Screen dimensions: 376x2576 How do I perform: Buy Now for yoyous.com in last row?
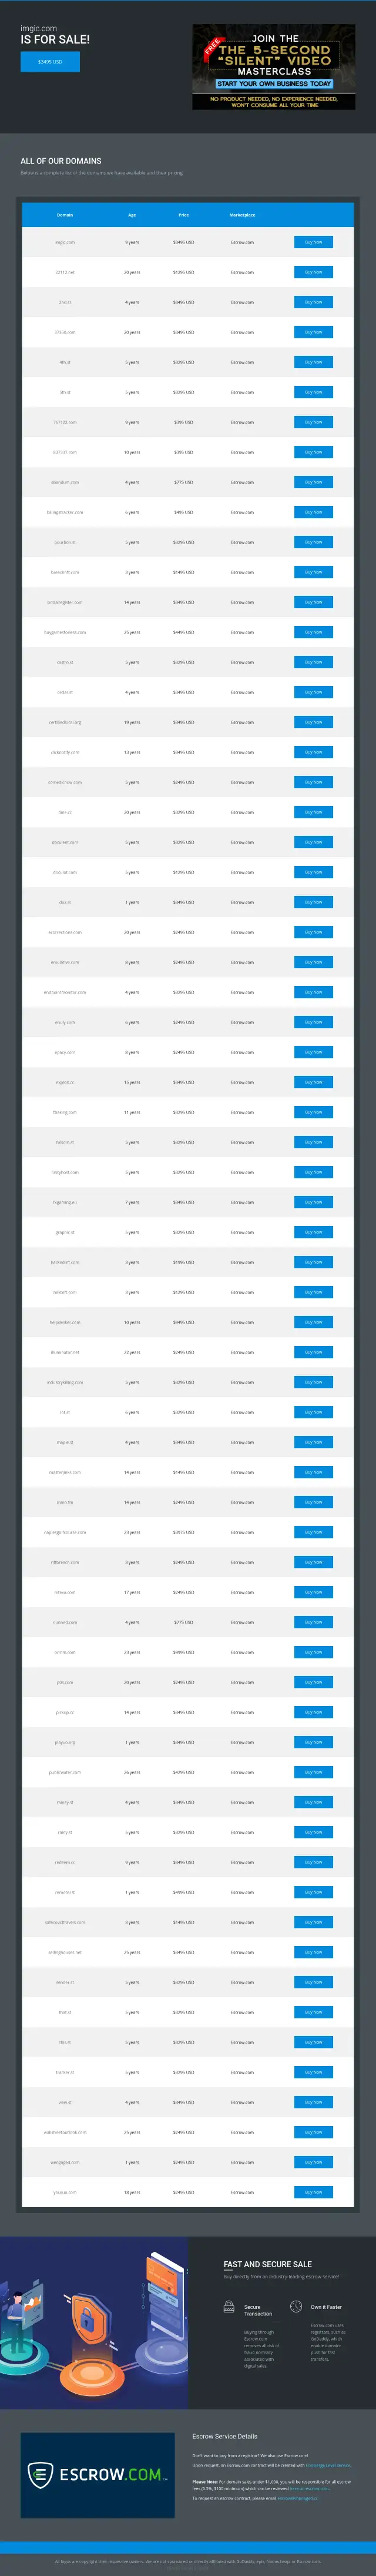pos(314,2192)
